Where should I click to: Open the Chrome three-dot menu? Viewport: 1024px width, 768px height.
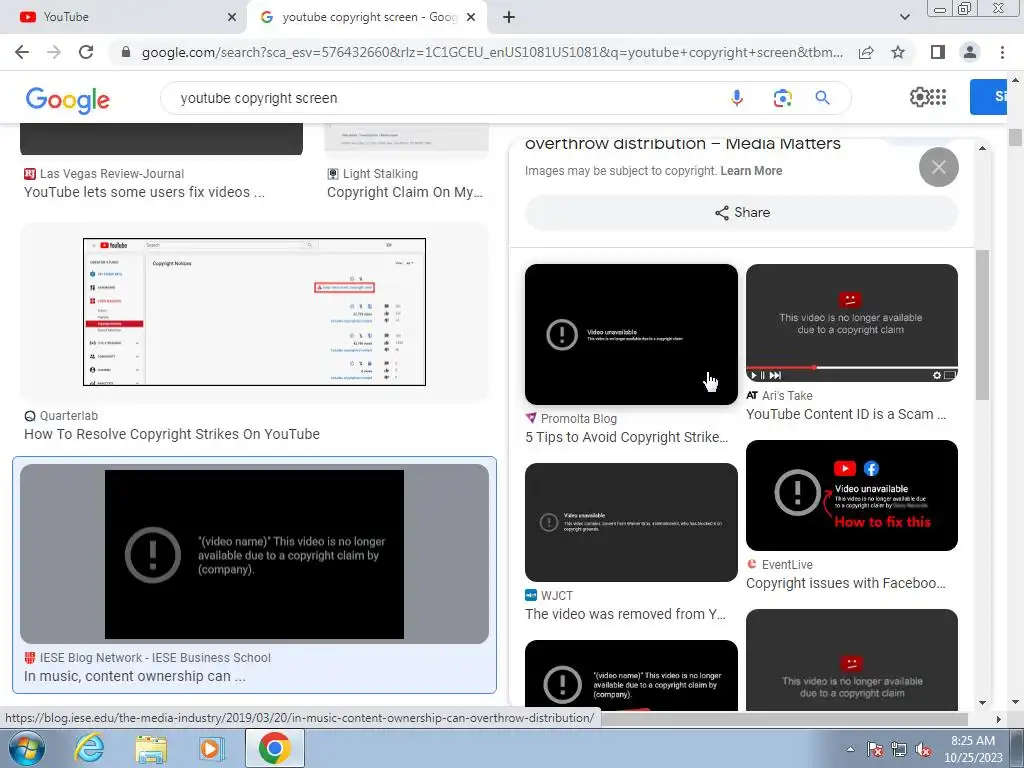(x=1002, y=52)
